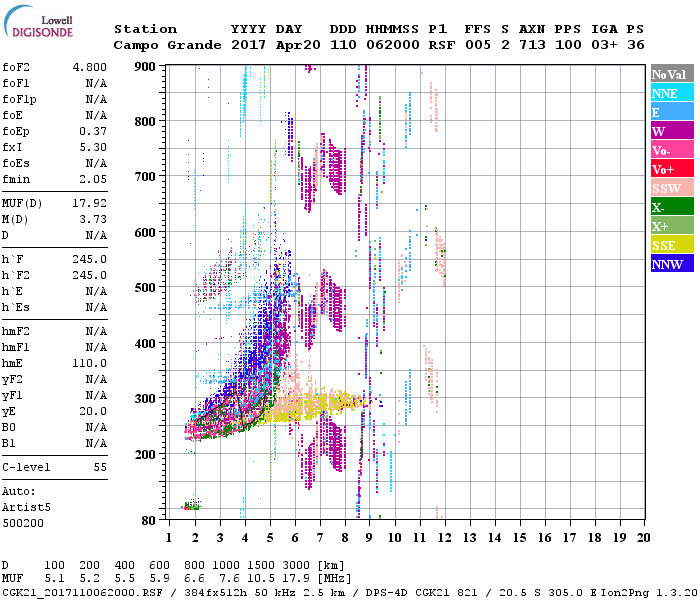Pick the yellow SSE legend entry
The height and width of the screenshot is (600, 700).
(670, 245)
